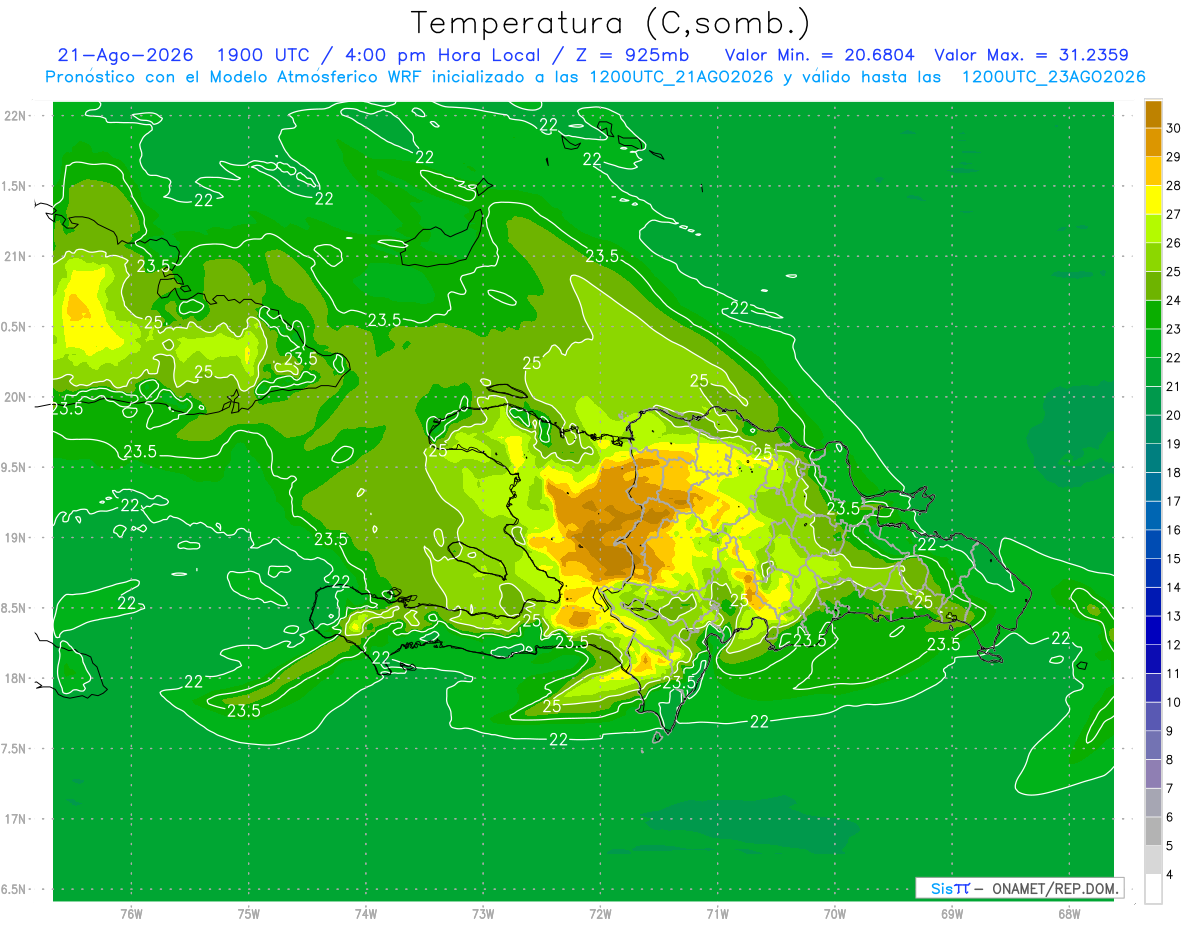The height and width of the screenshot is (927, 1200).
Task: Click colorbar scale label '20'
Action: tap(1173, 415)
